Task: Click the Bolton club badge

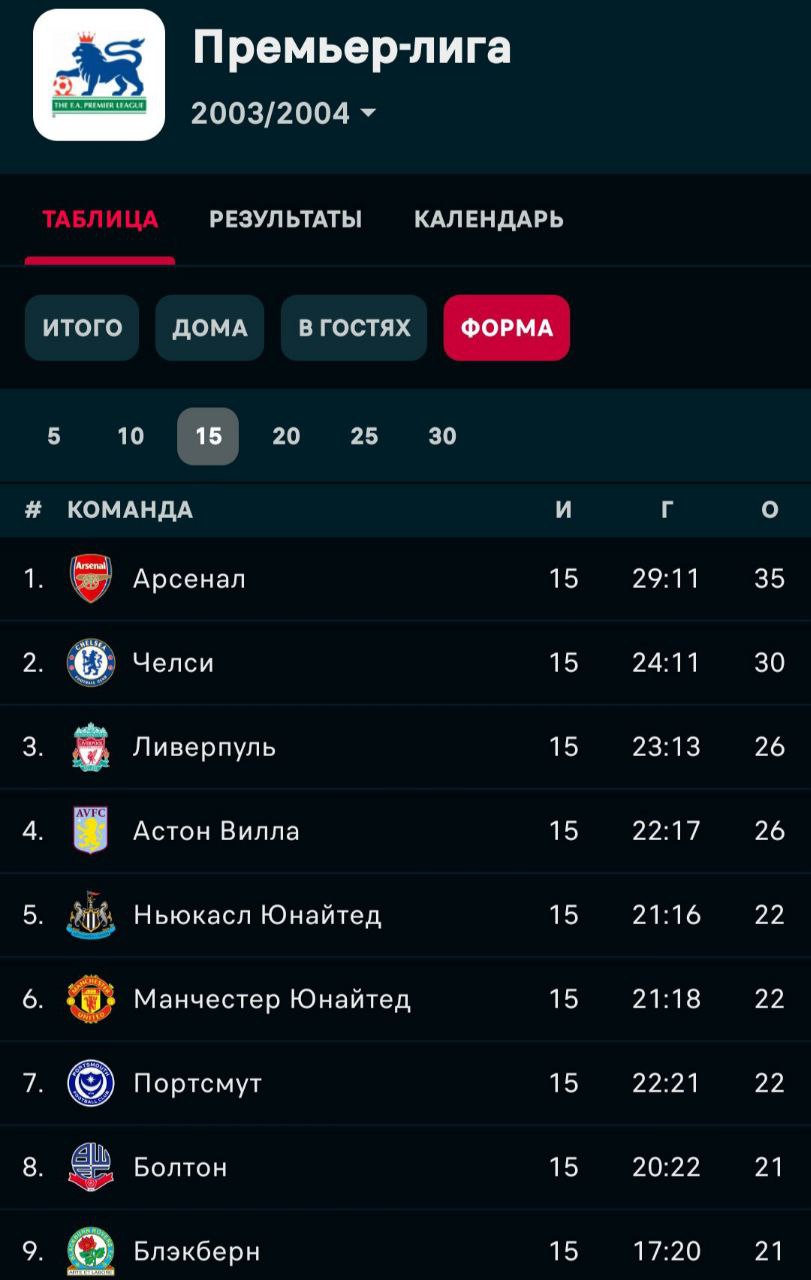Action: pos(91,1167)
